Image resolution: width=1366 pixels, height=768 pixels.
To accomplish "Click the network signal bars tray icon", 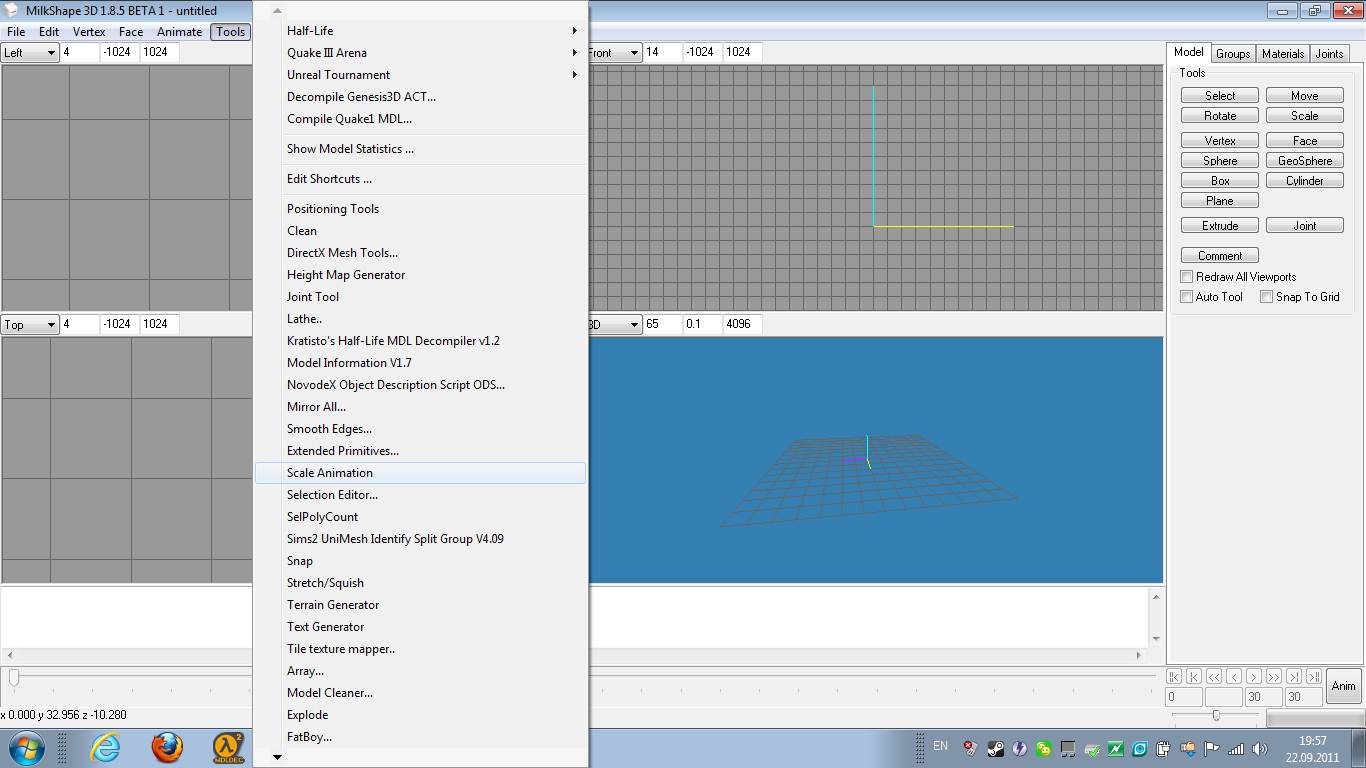I will pyautogui.click(x=1236, y=748).
